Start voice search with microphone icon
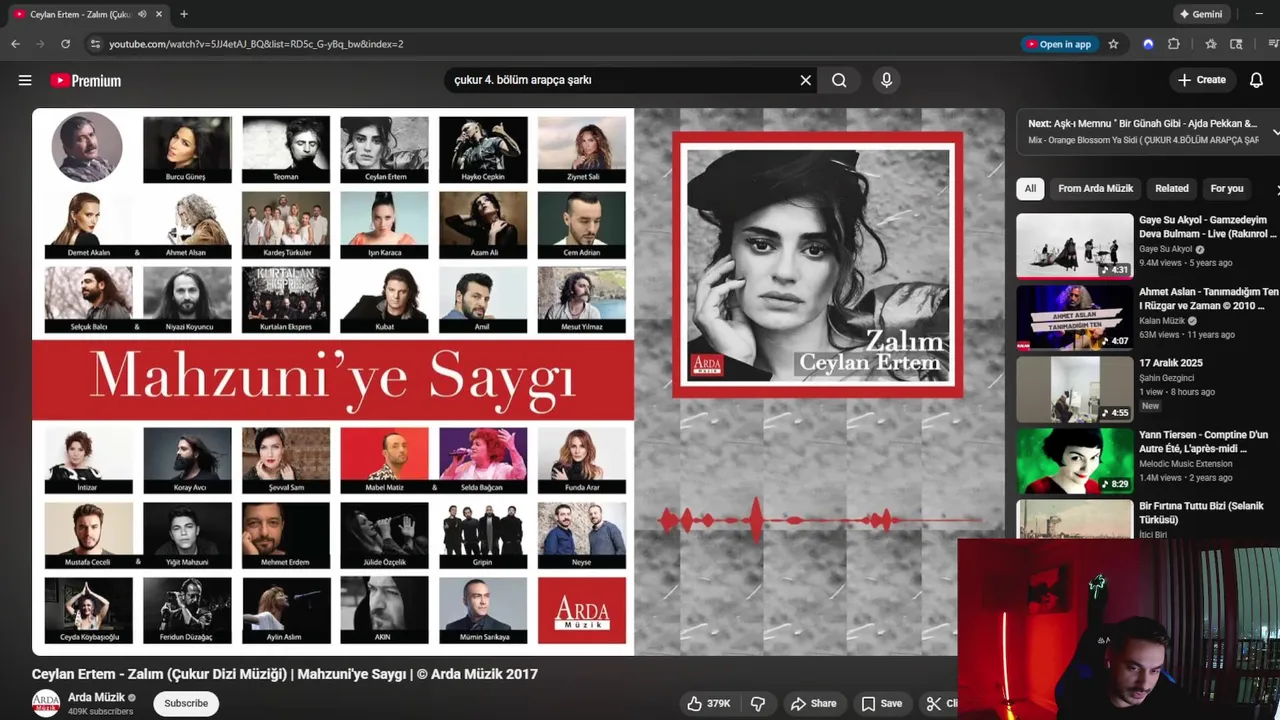 point(886,80)
